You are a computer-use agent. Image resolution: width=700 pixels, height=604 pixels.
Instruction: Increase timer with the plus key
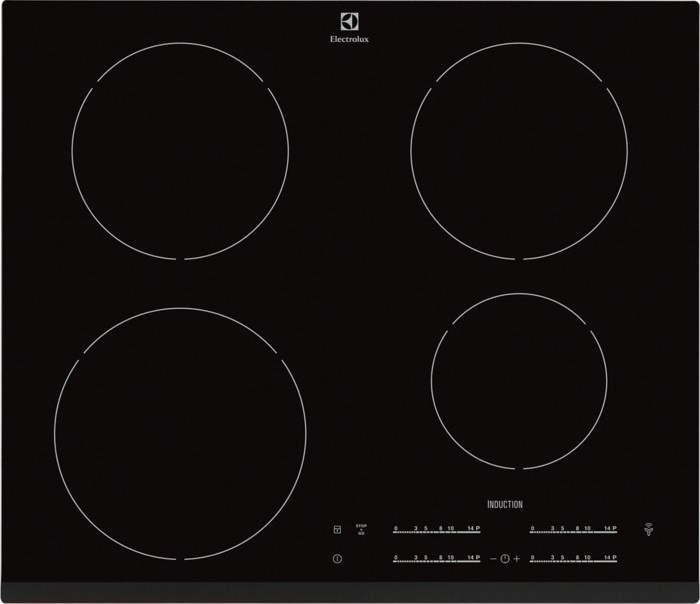[x=517, y=558]
